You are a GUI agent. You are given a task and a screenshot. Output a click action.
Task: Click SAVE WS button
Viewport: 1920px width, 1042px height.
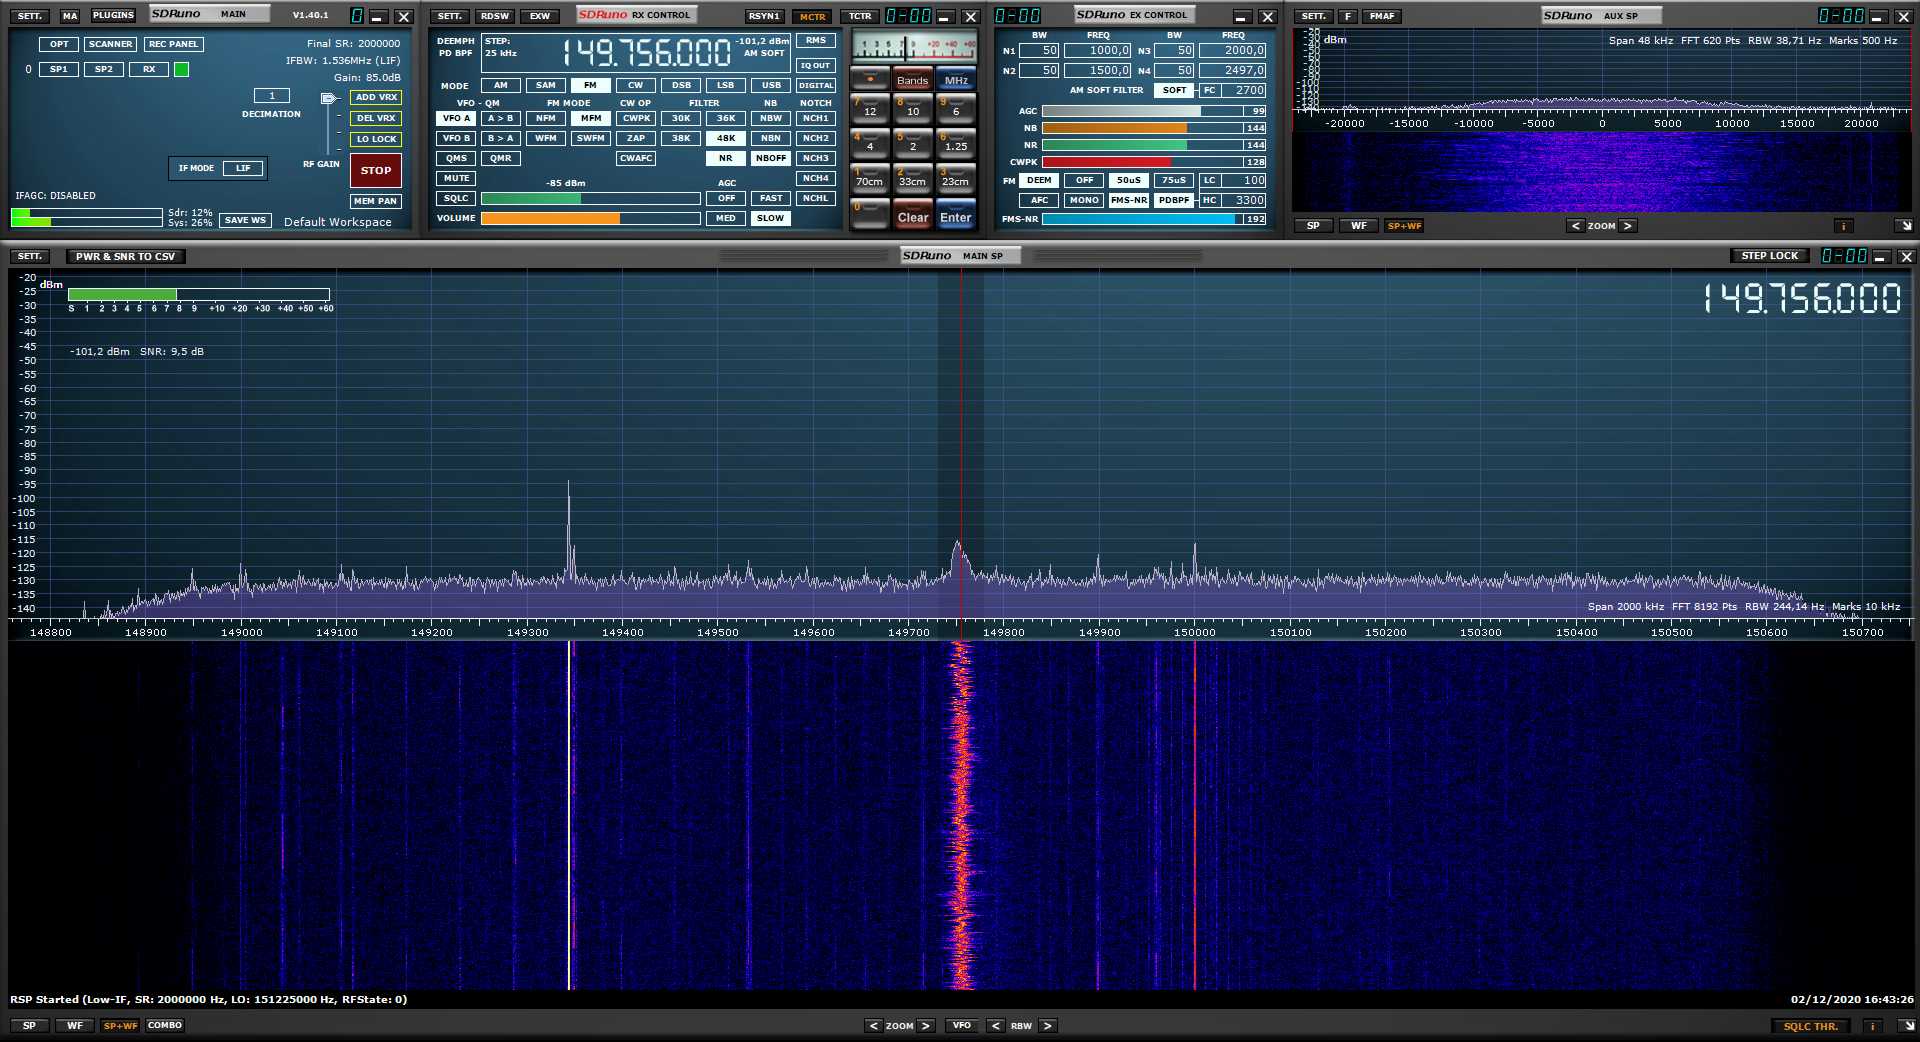coord(245,220)
